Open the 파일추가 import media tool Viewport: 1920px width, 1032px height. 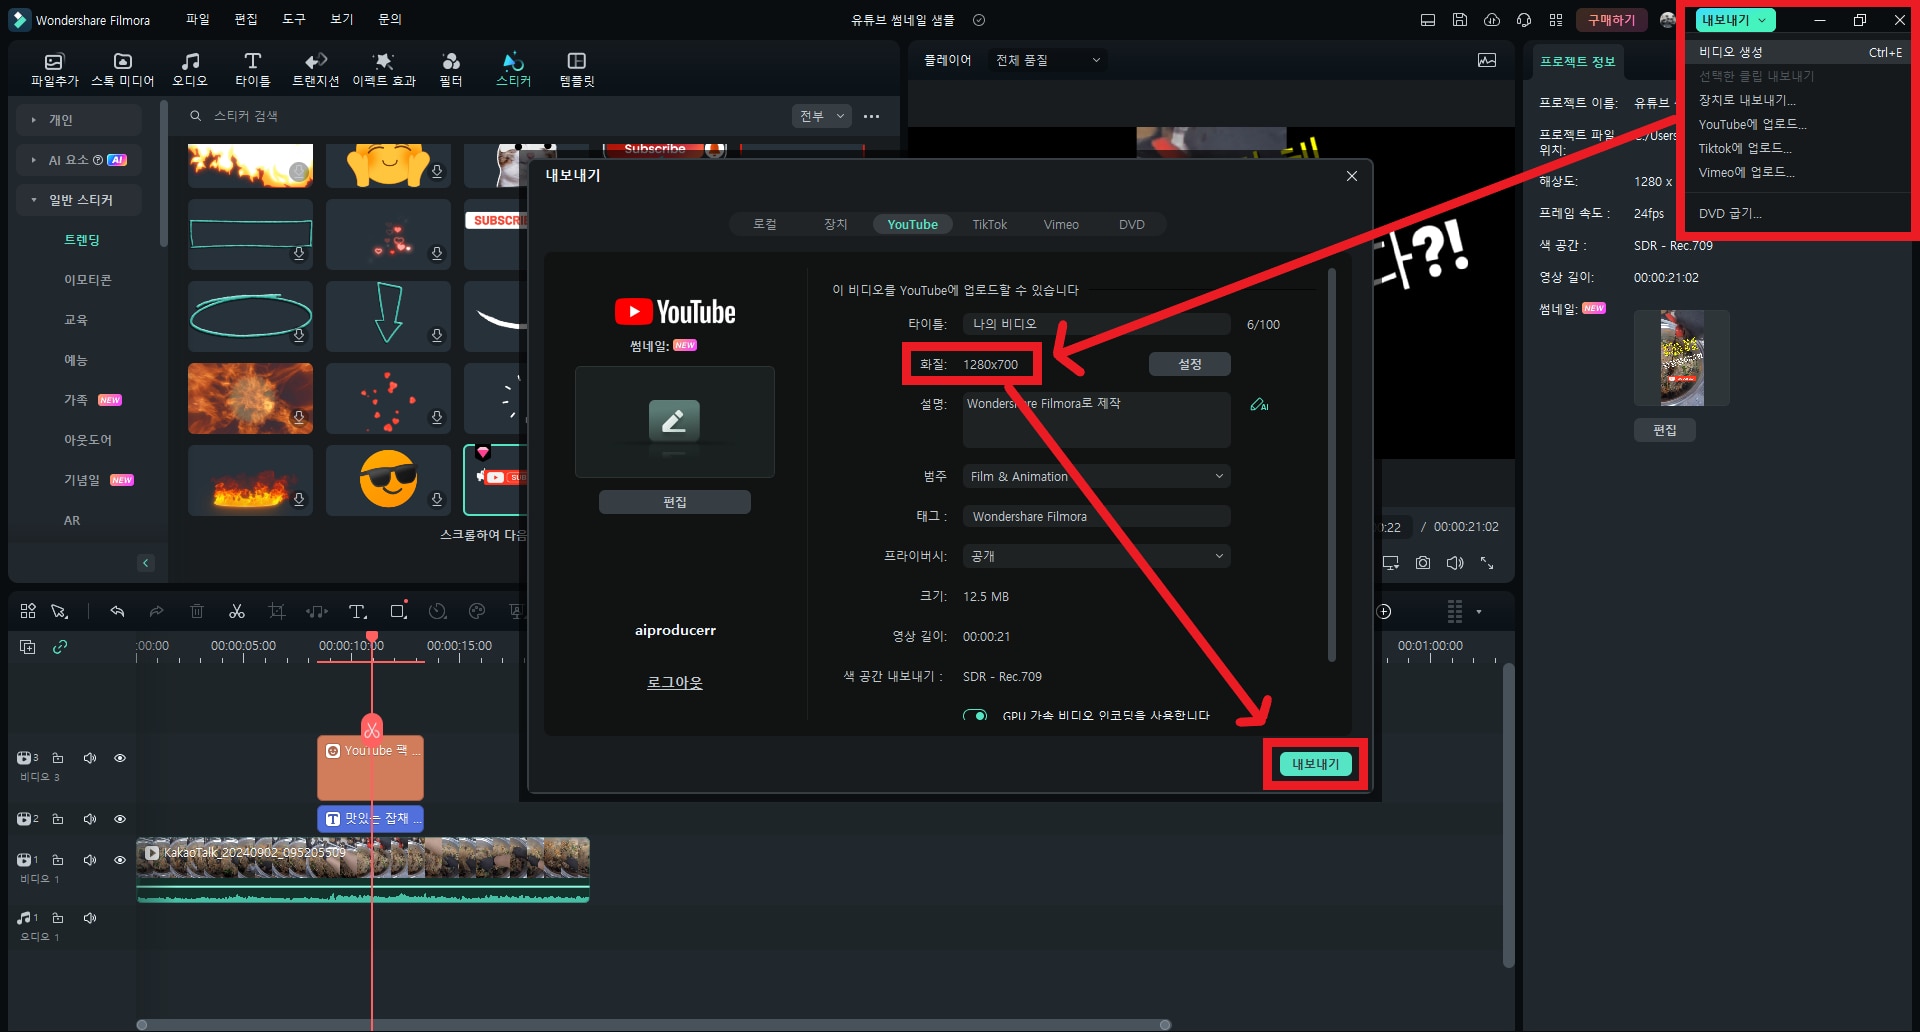(54, 69)
